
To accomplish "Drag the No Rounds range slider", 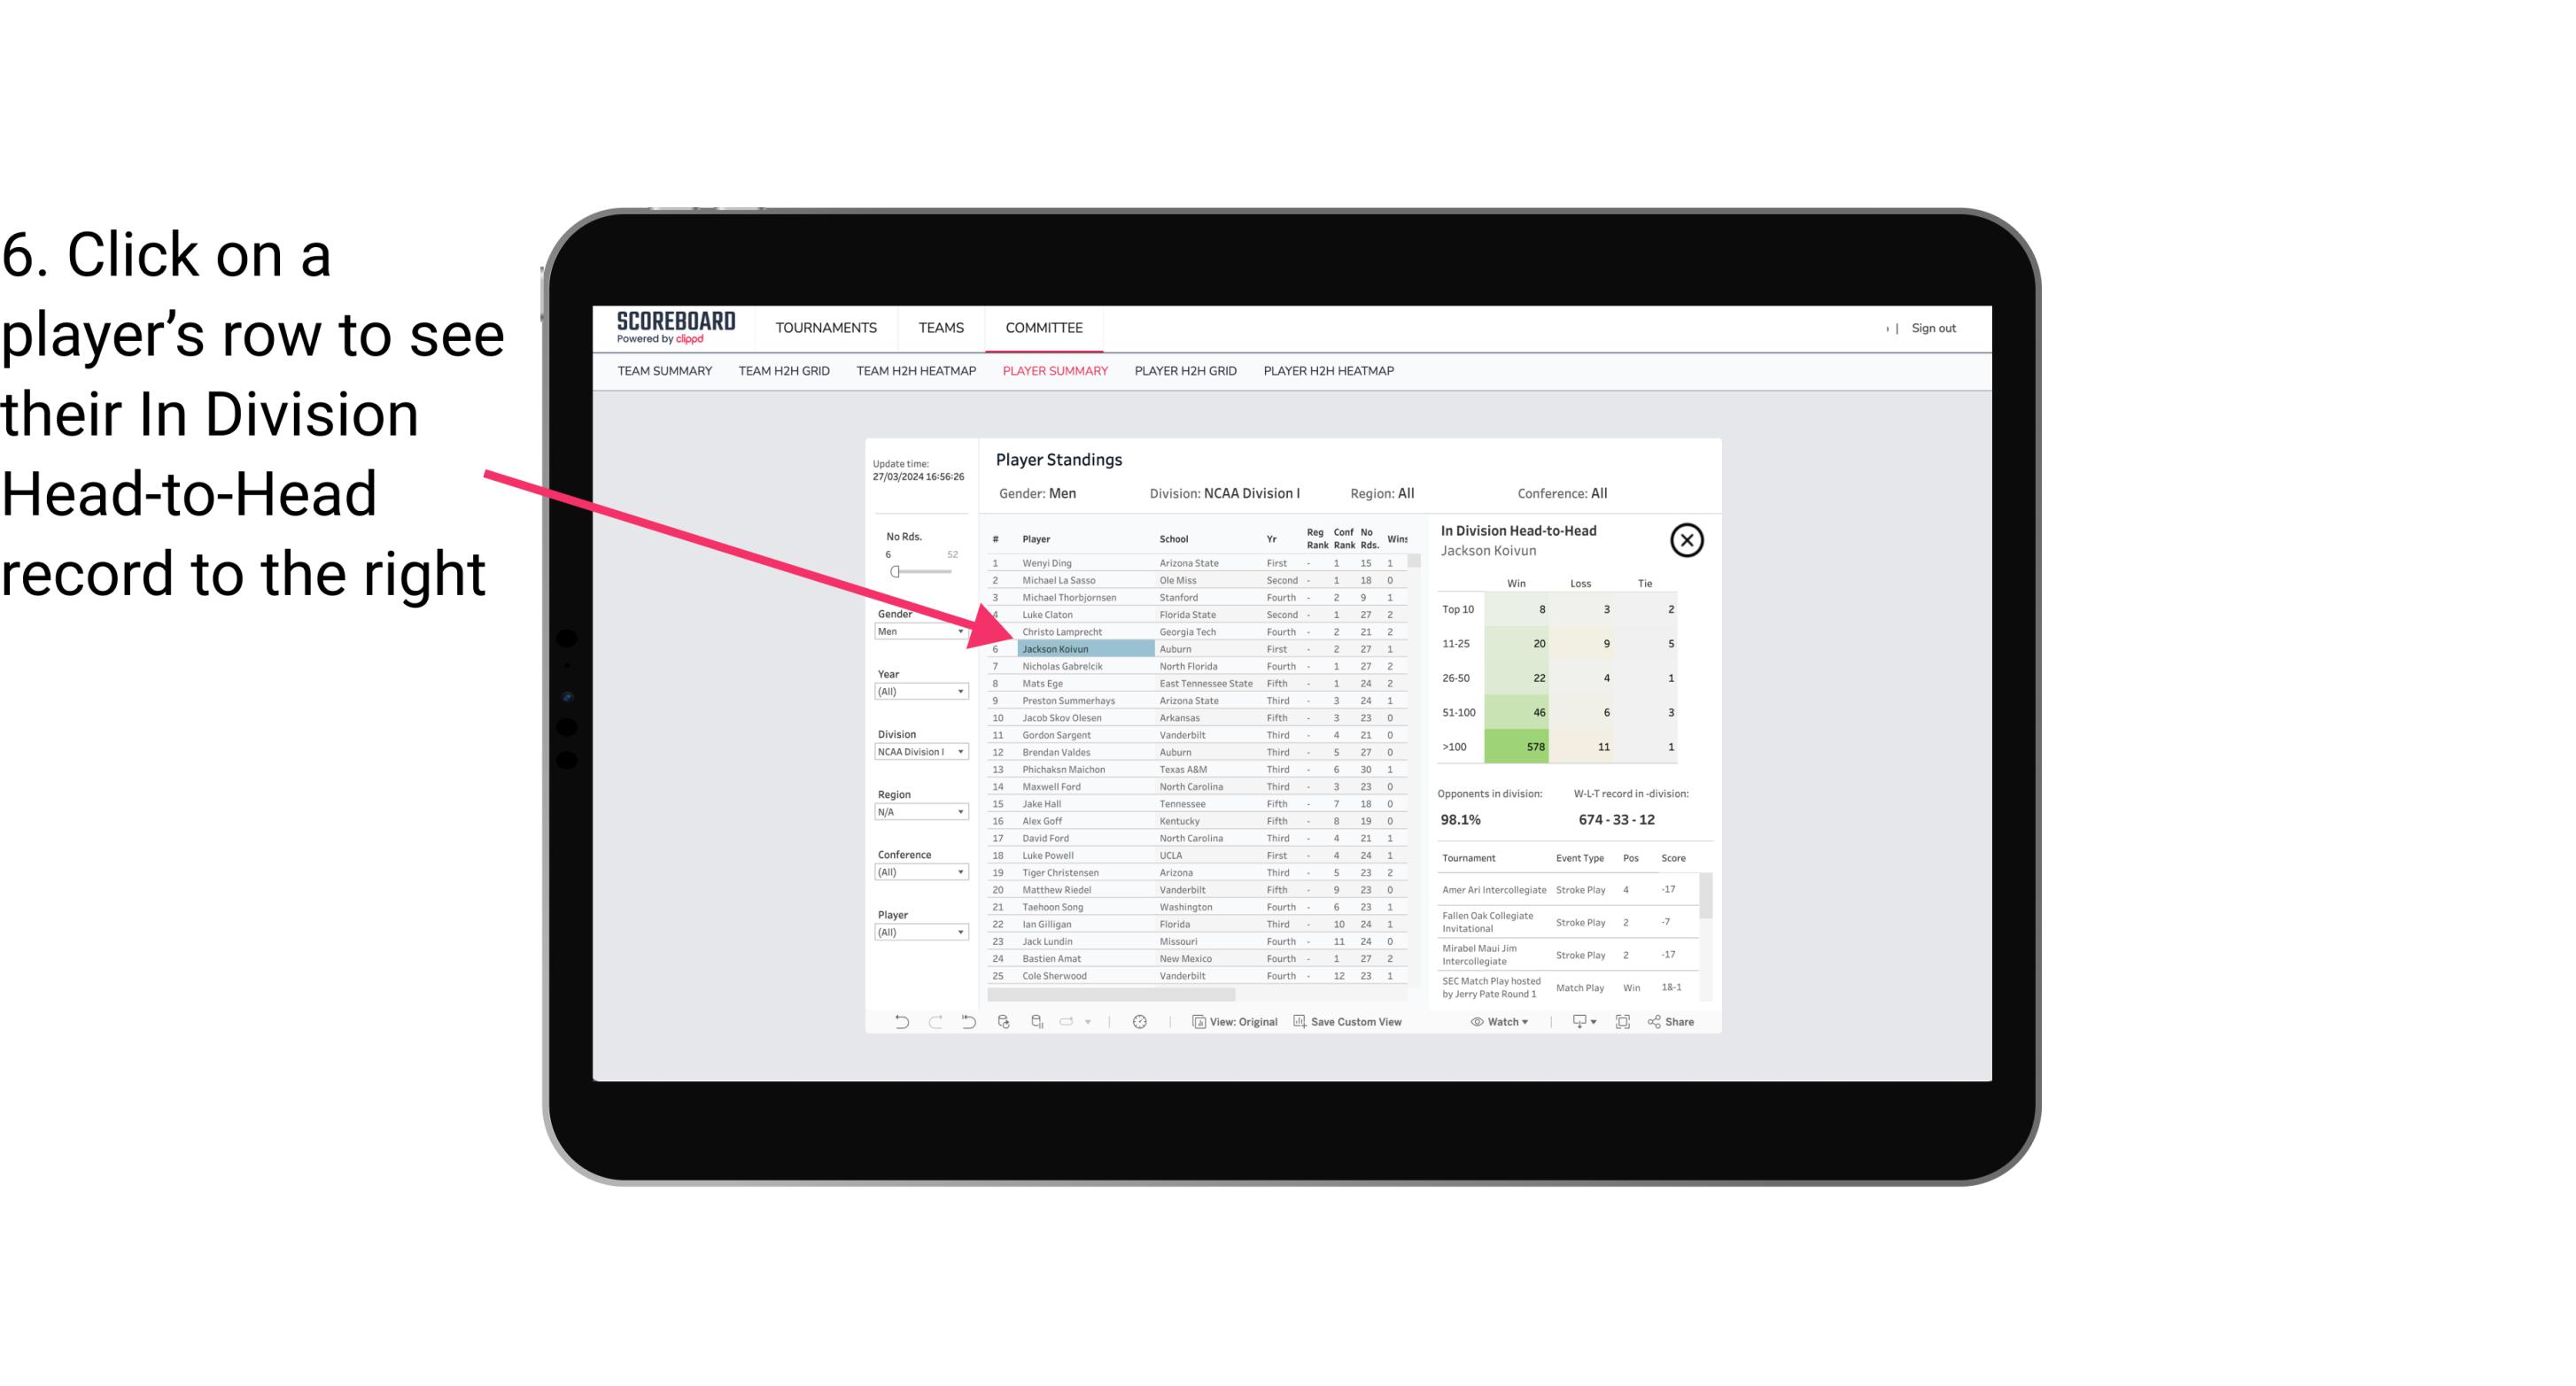I will (895, 572).
